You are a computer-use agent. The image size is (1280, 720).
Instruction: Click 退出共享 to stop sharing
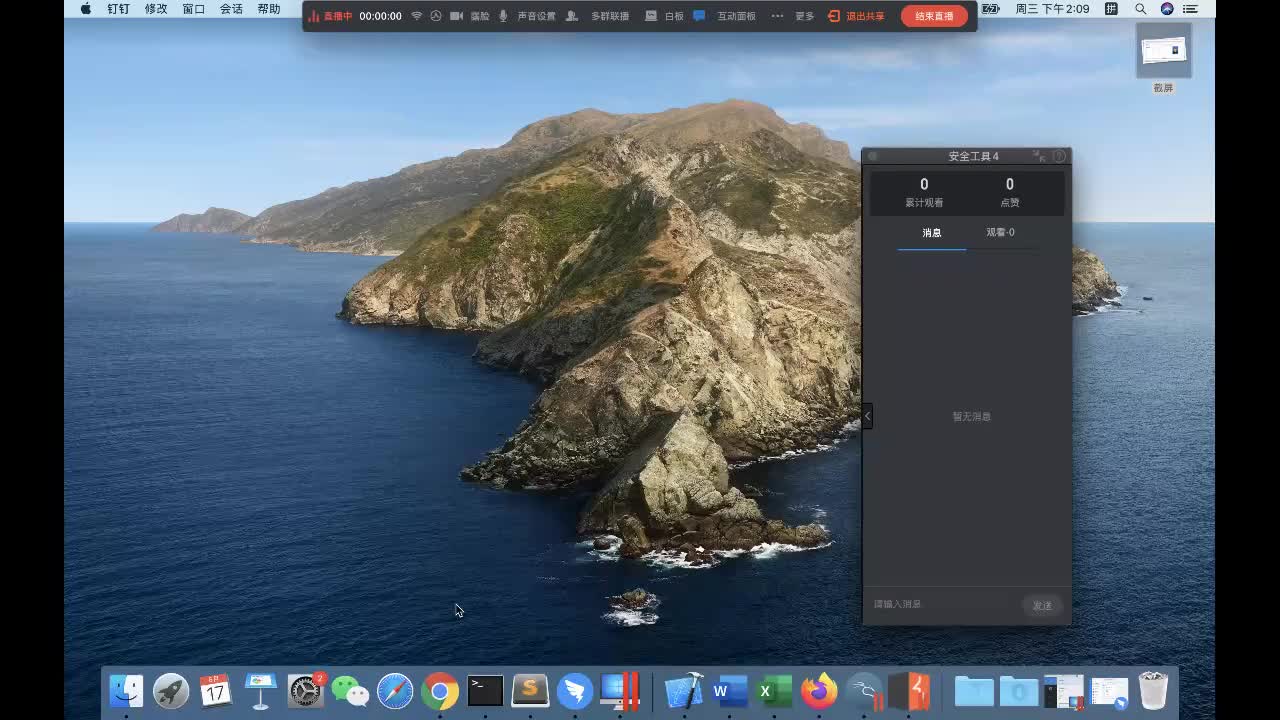[x=857, y=16]
